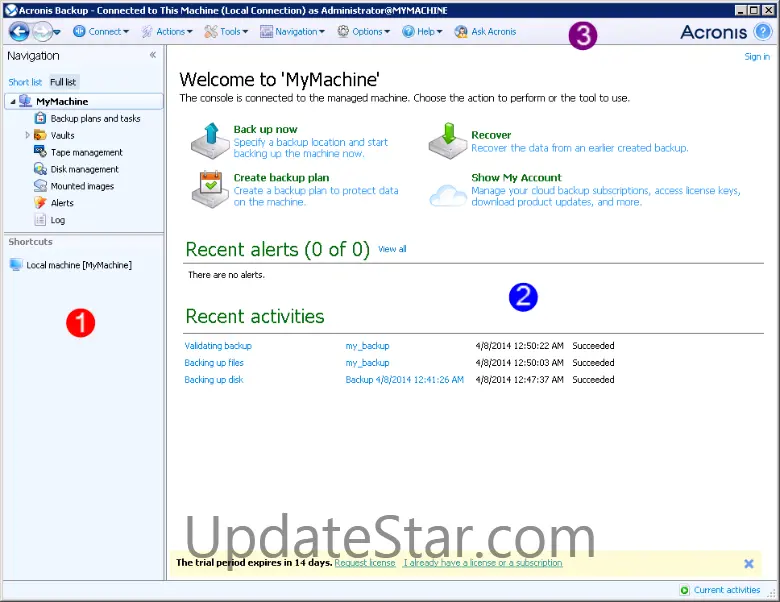This screenshot has height=602, width=780.
Task: Open Tape management
Action: [87, 152]
